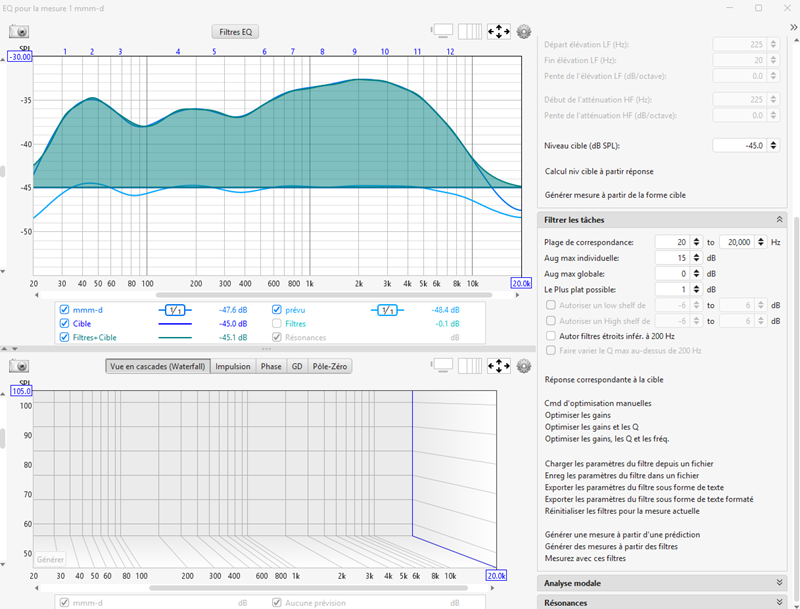Switch to the Phase tab

click(271, 366)
